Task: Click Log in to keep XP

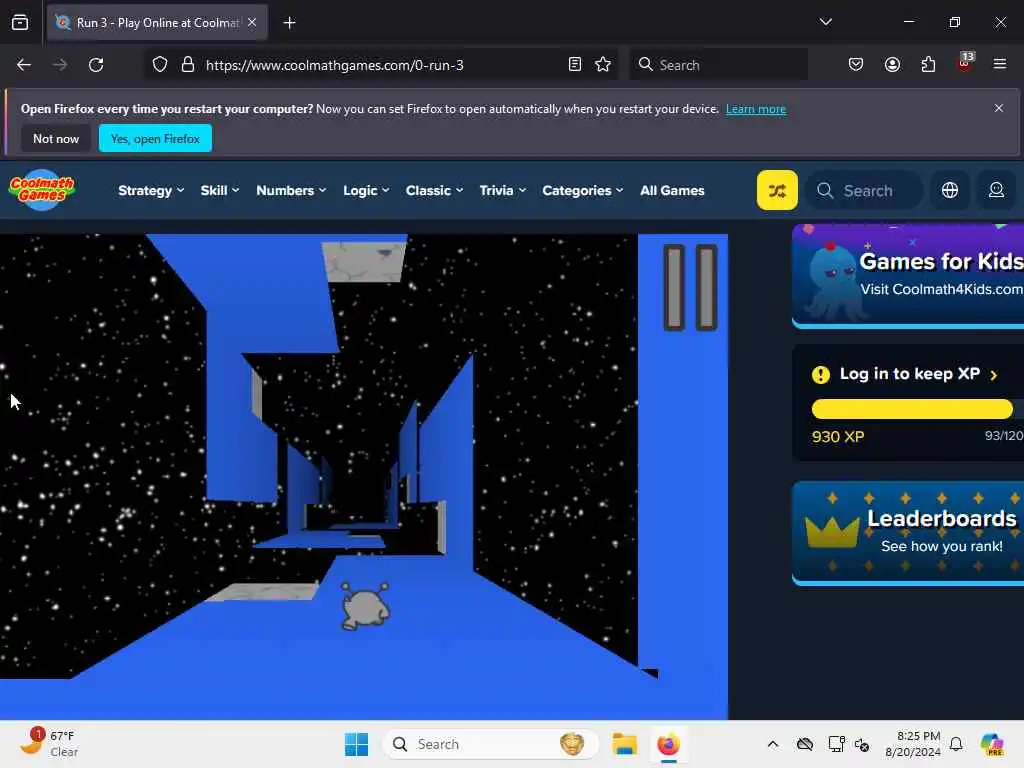Action: [909, 374]
